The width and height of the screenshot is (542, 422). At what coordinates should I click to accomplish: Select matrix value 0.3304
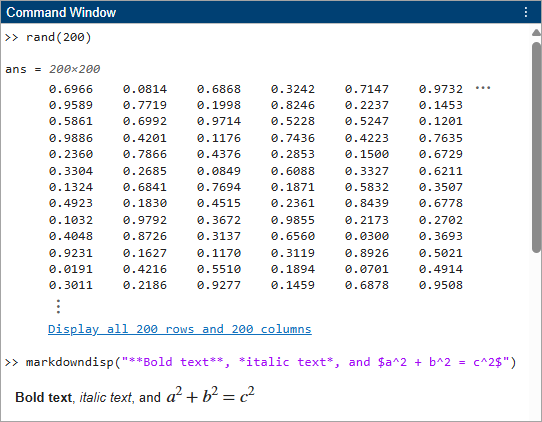point(71,171)
